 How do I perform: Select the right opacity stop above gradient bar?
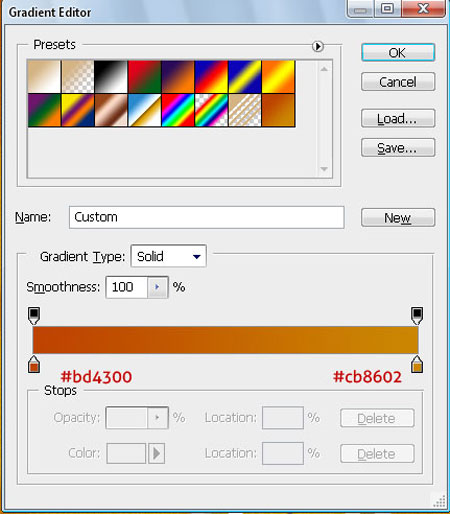pyautogui.click(x=417, y=316)
